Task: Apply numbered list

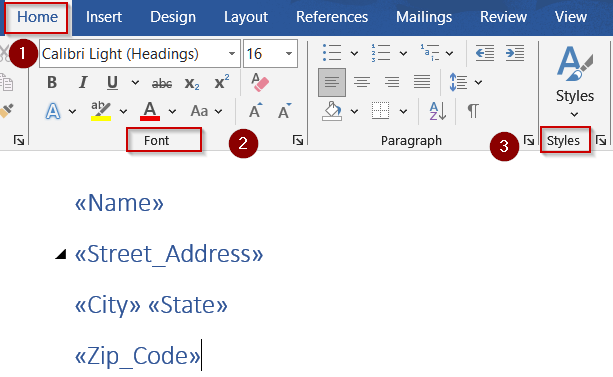Action: 381,52
